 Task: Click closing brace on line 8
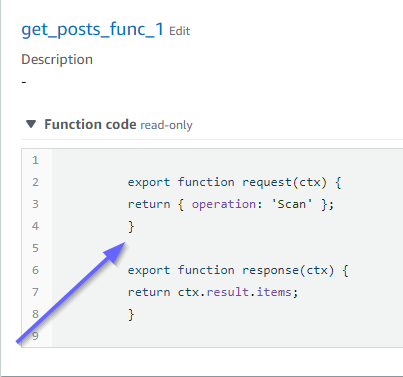click(x=131, y=315)
